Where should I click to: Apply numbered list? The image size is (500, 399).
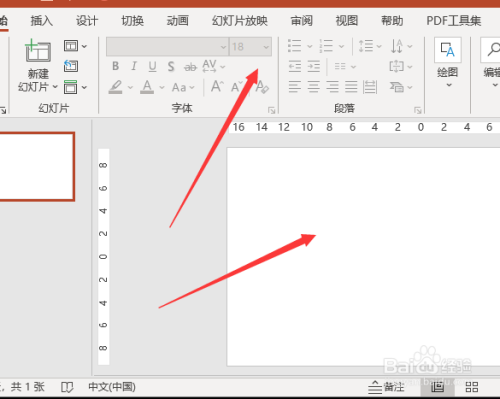pyautogui.click(x=326, y=46)
